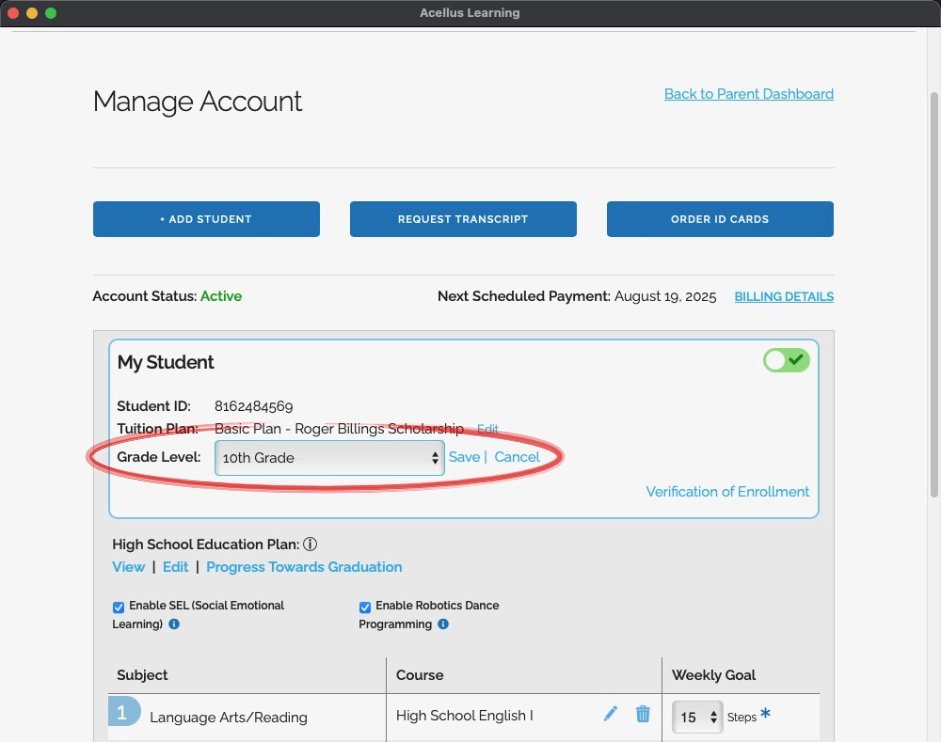Click the number 1 badge for Language Arts
Viewport: 941px width, 742px height.
pos(123,713)
